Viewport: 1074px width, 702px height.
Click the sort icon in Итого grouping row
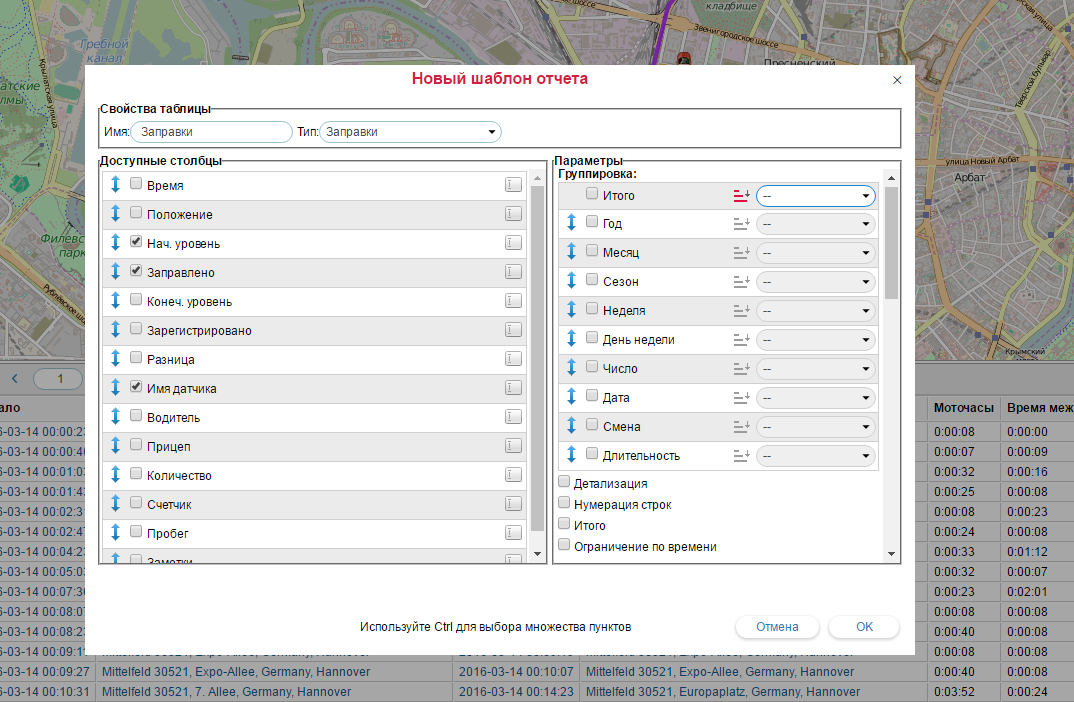(741, 196)
